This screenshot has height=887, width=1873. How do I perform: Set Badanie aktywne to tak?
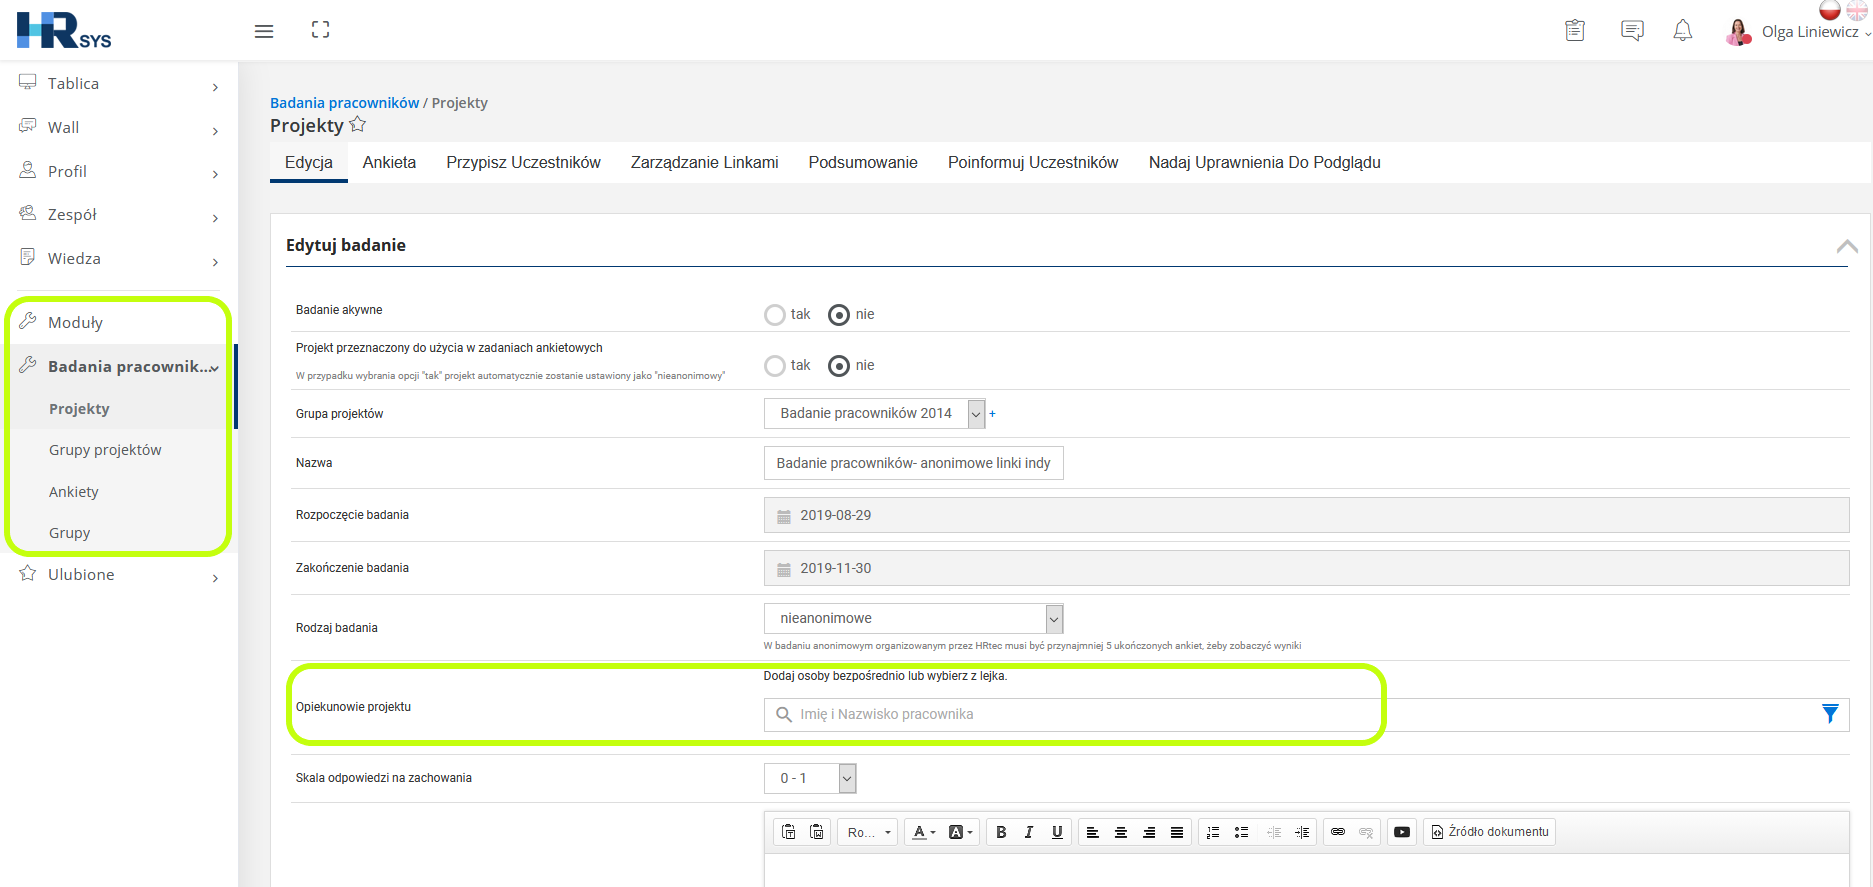[x=775, y=315]
